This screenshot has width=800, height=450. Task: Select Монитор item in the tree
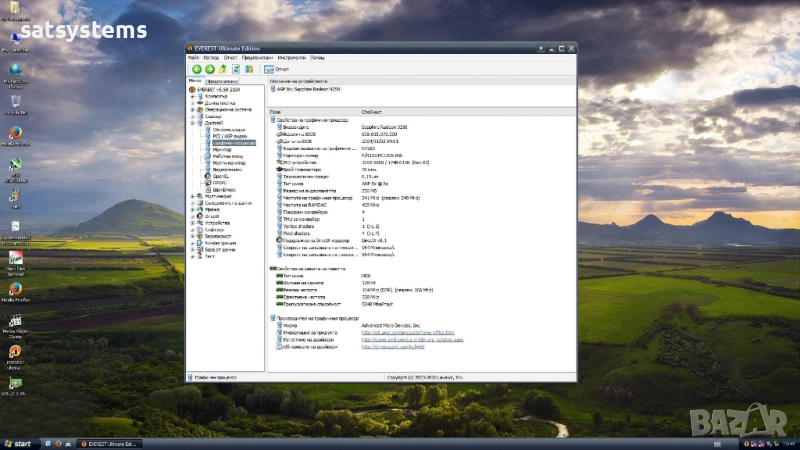[222, 149]
